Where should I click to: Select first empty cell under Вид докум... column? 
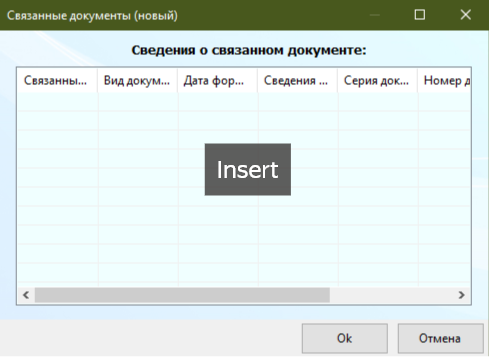[138, 102]
